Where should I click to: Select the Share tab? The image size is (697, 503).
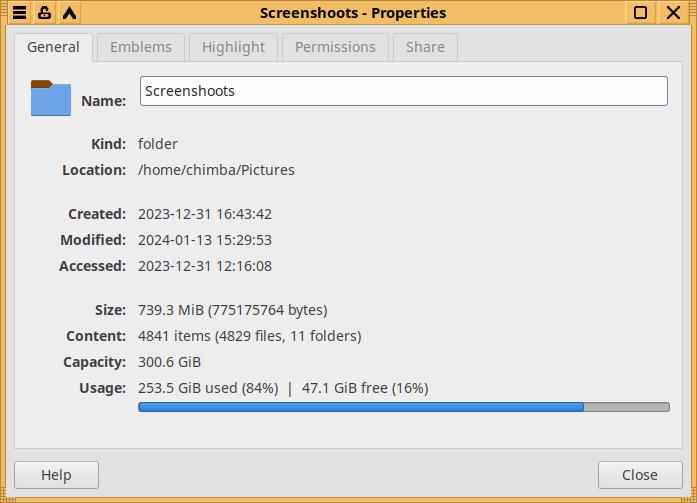pos(425,47)
